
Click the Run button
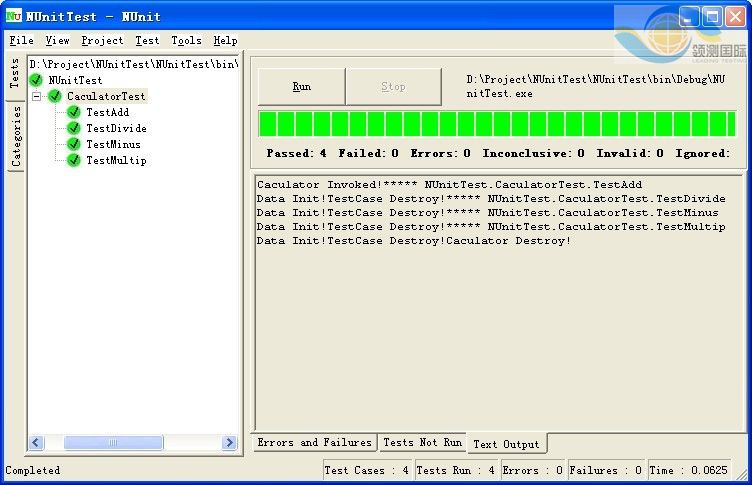[x=302, y=86]
